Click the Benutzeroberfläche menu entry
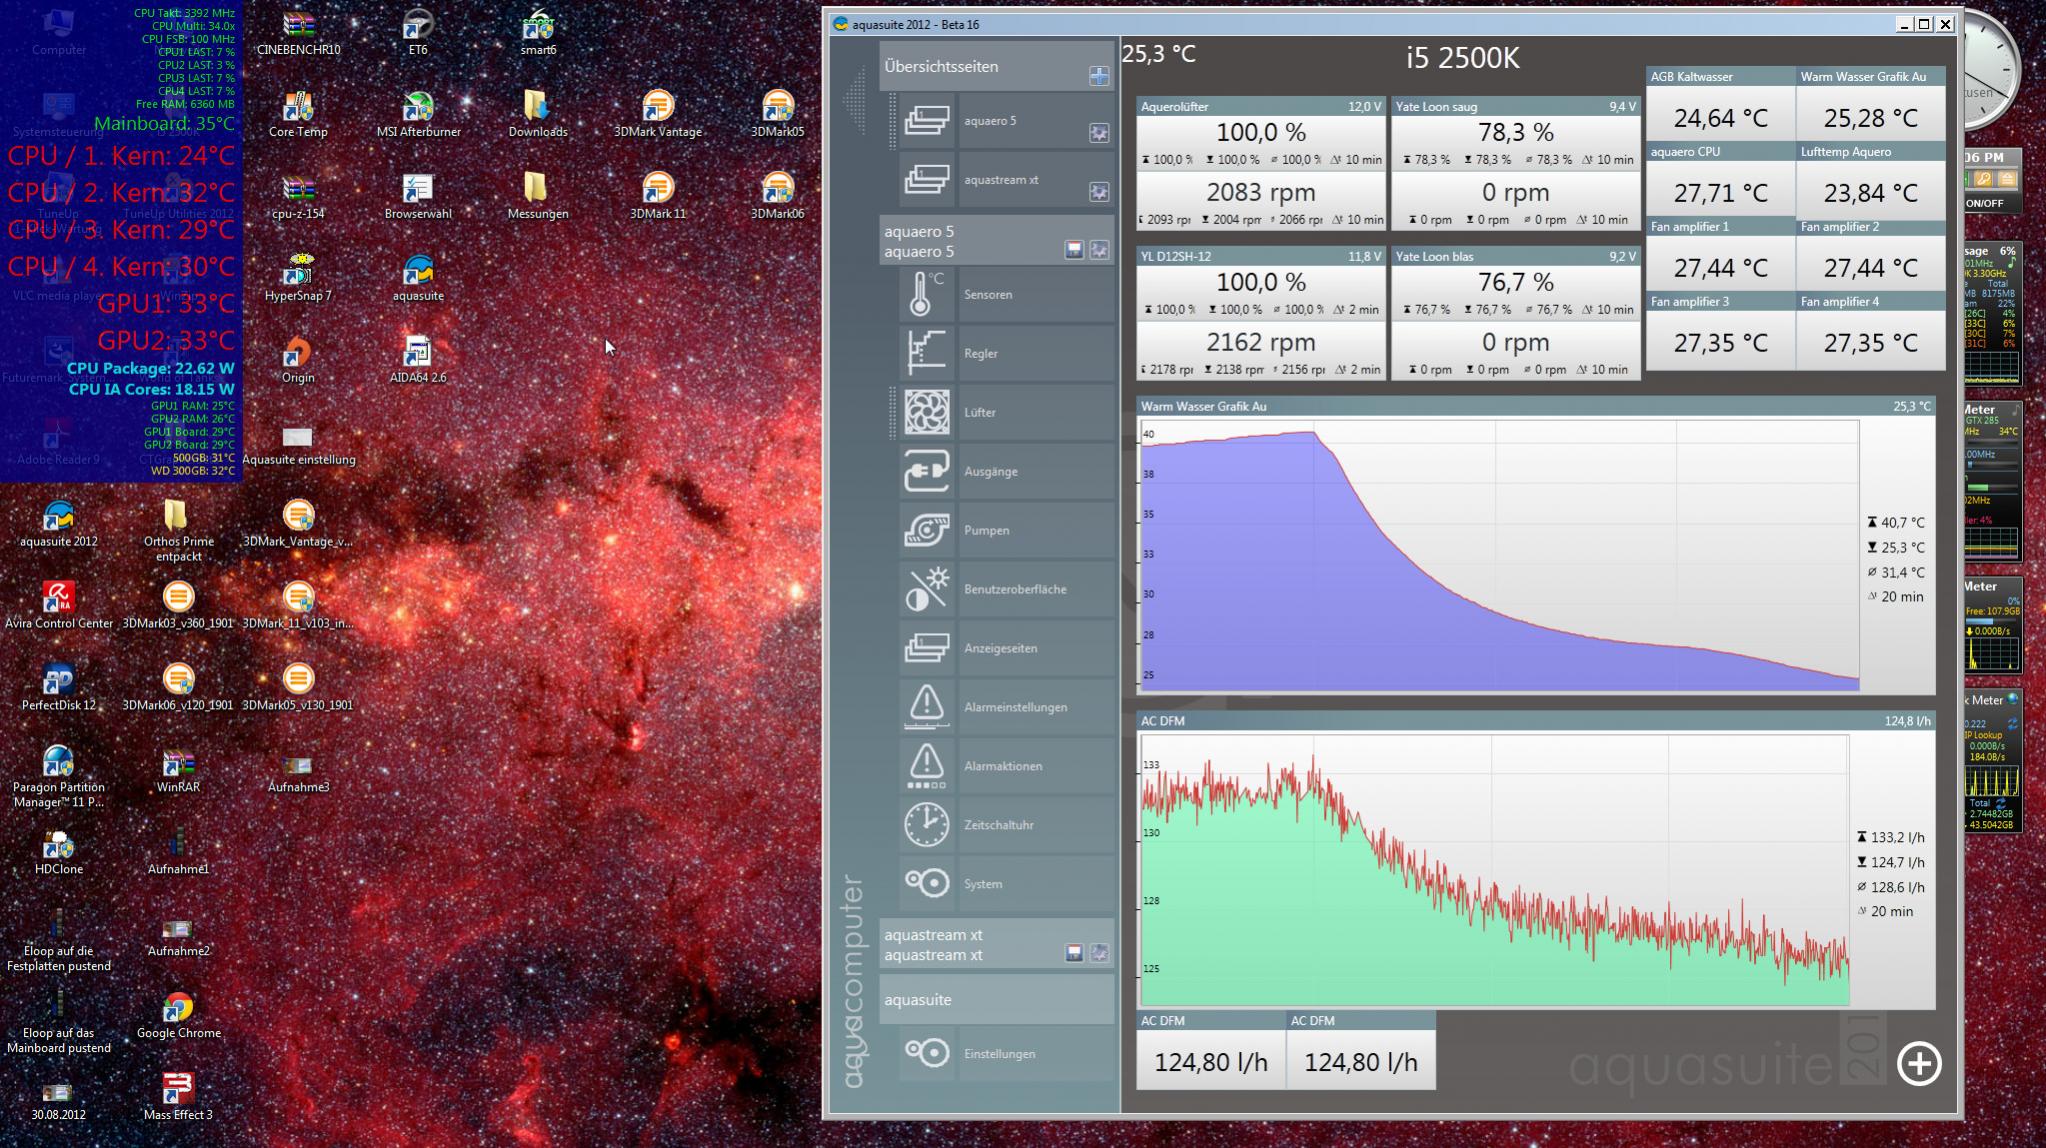Screen dimensions: 2046x1148 tap(1014, 589)
